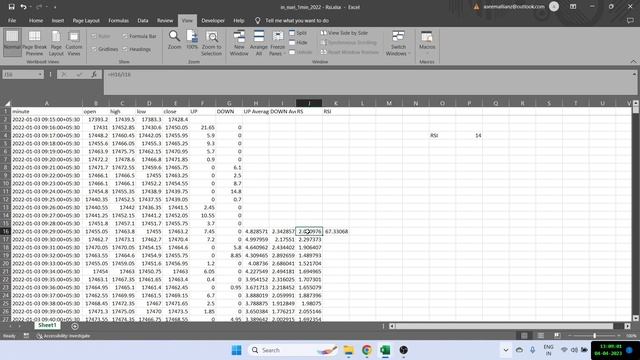
Task: Click the macro recording status bar icon
Action: [x=26, y=336]
